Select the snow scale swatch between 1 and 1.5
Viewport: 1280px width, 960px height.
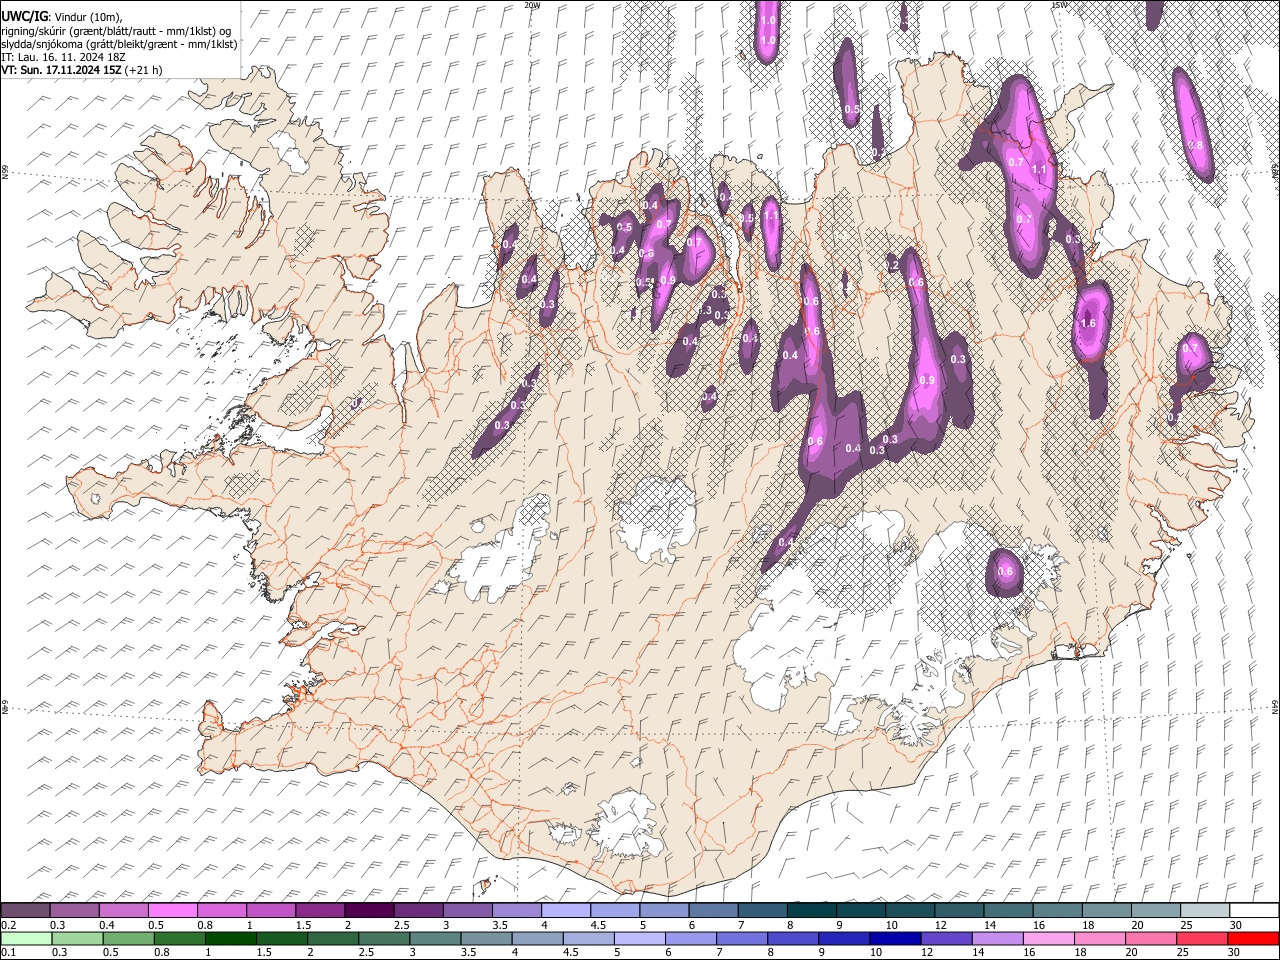click(271, 910)
